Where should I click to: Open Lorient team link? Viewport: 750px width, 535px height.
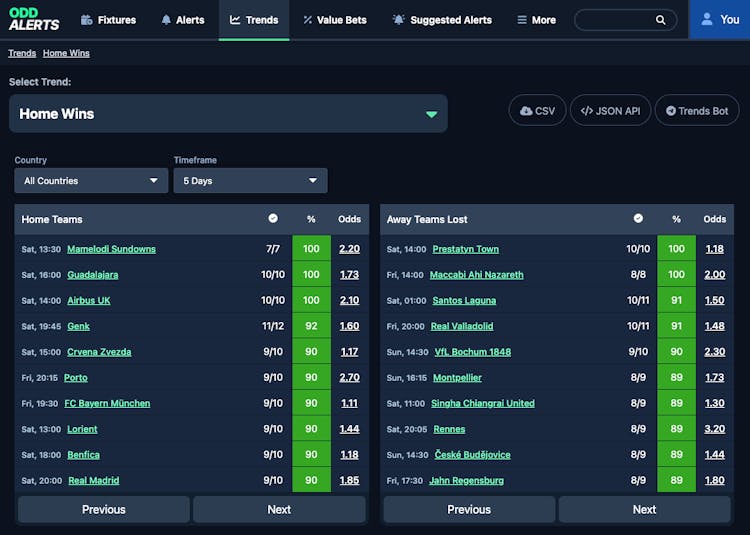(82, 429)
